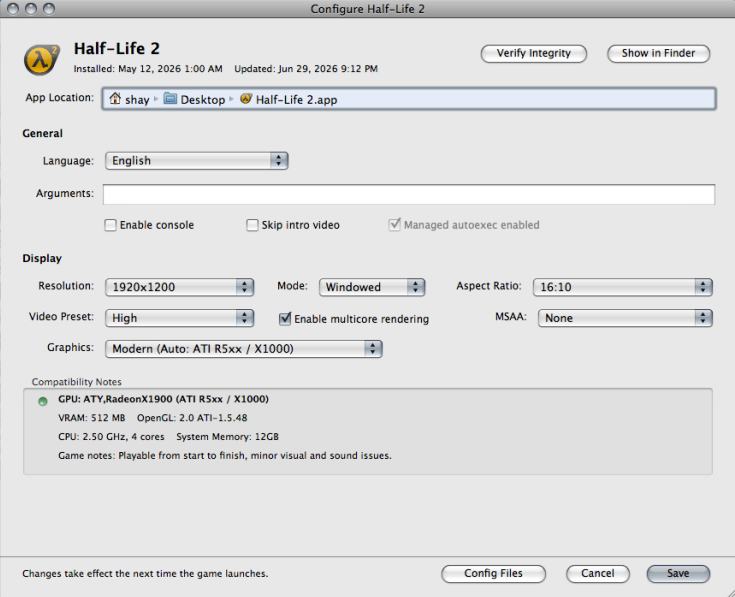
Task: Open the Mode dropdown set to Windowed
Action: pyautogui.click(x=372, y=287)
